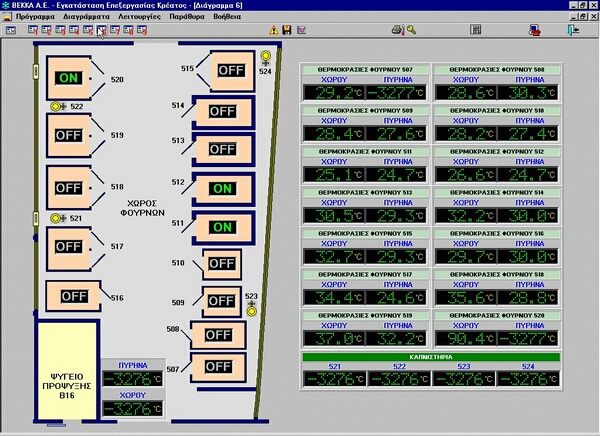Click the key icon in the toolbar
Viewport: 600px width, 436px height.
pos(411,30)
